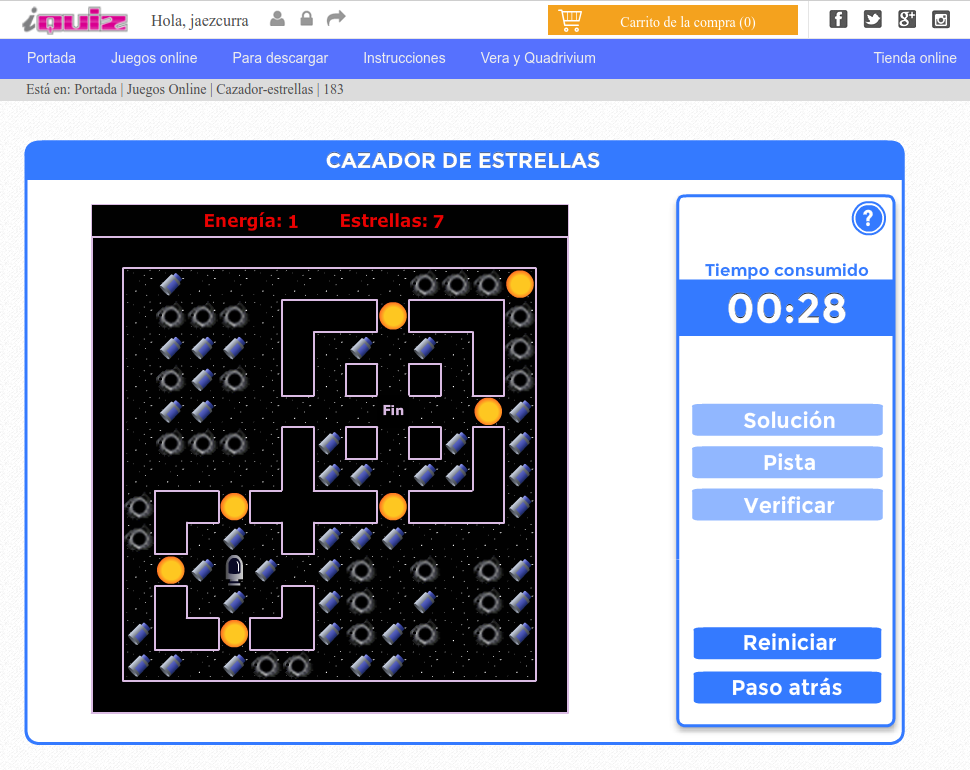Open the Twitter icon
Screen dimensions: 970x770
pyautogui.click(x=872, y=20)
